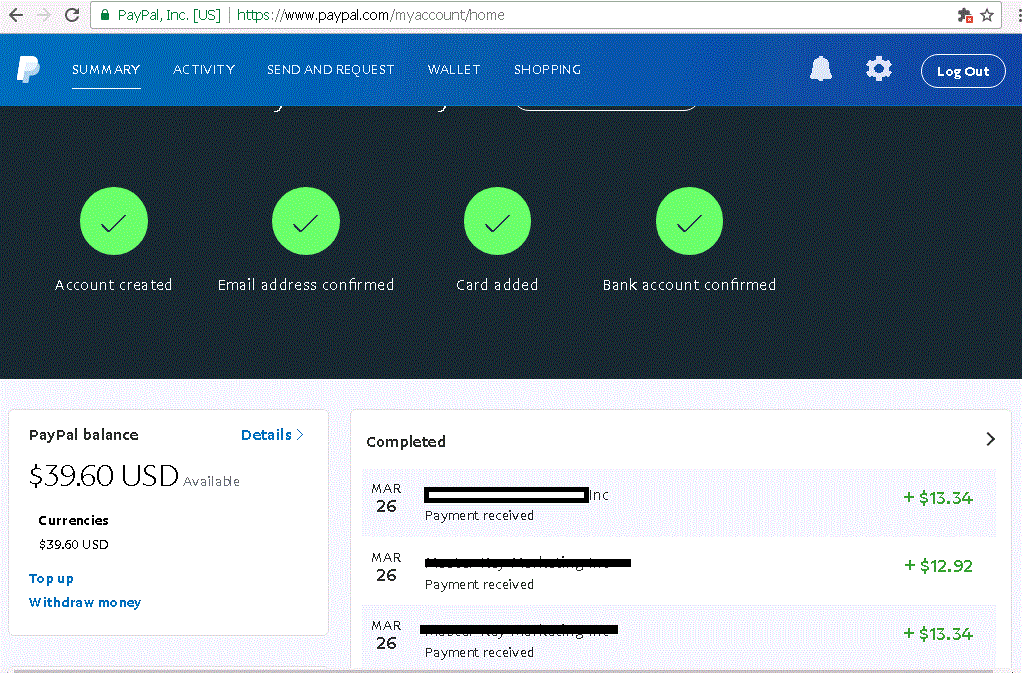Open Send and Request tab
1022x673 pixels.
(330, 70)
